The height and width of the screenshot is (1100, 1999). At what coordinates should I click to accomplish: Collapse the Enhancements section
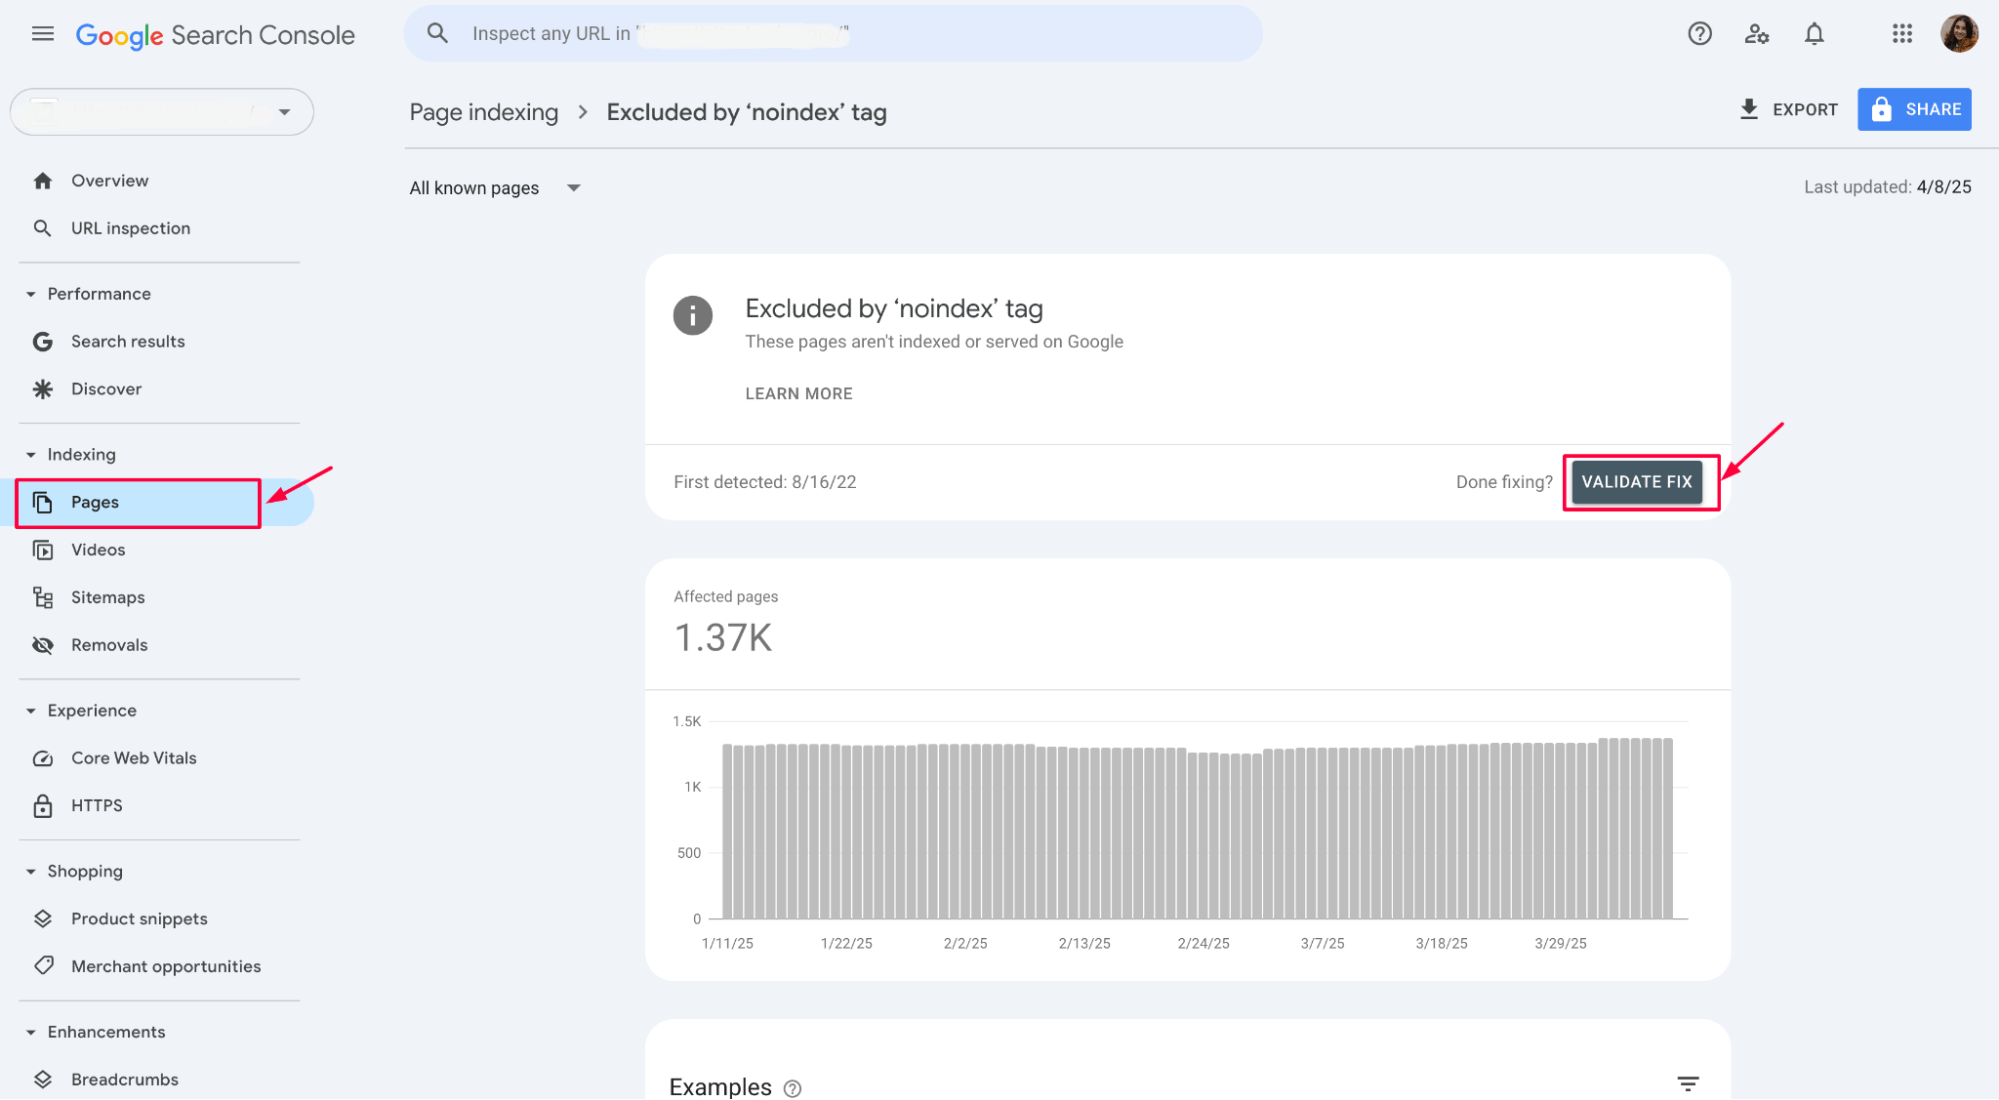(x=31, y=1032)
